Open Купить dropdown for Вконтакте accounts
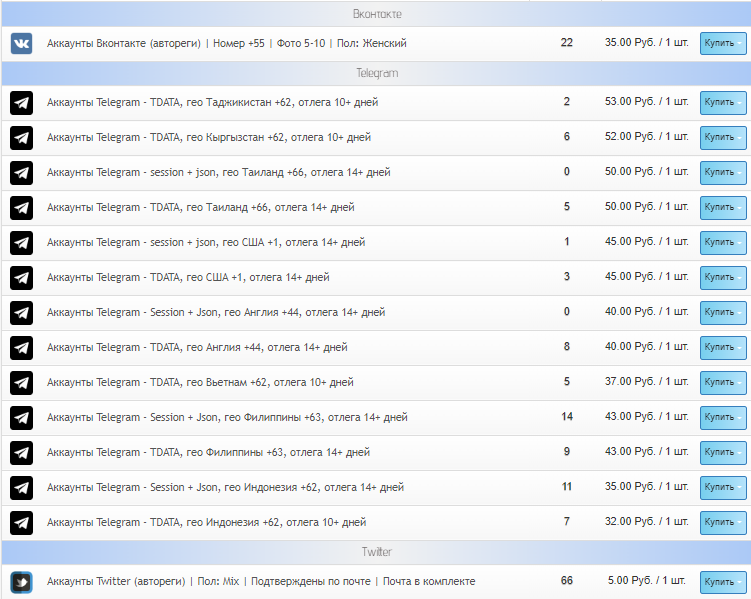This screenshot has width=751, height=599. (x=723, y=43)
